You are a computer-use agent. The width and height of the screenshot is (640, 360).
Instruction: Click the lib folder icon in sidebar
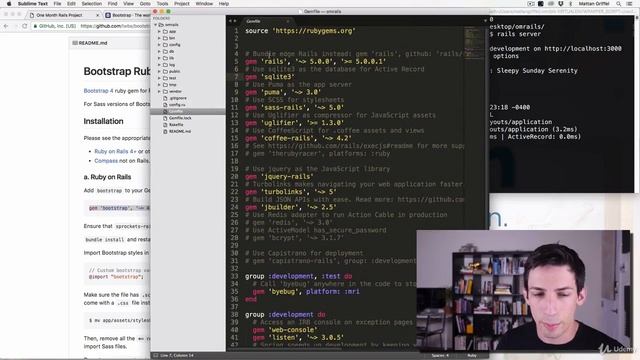165,58
